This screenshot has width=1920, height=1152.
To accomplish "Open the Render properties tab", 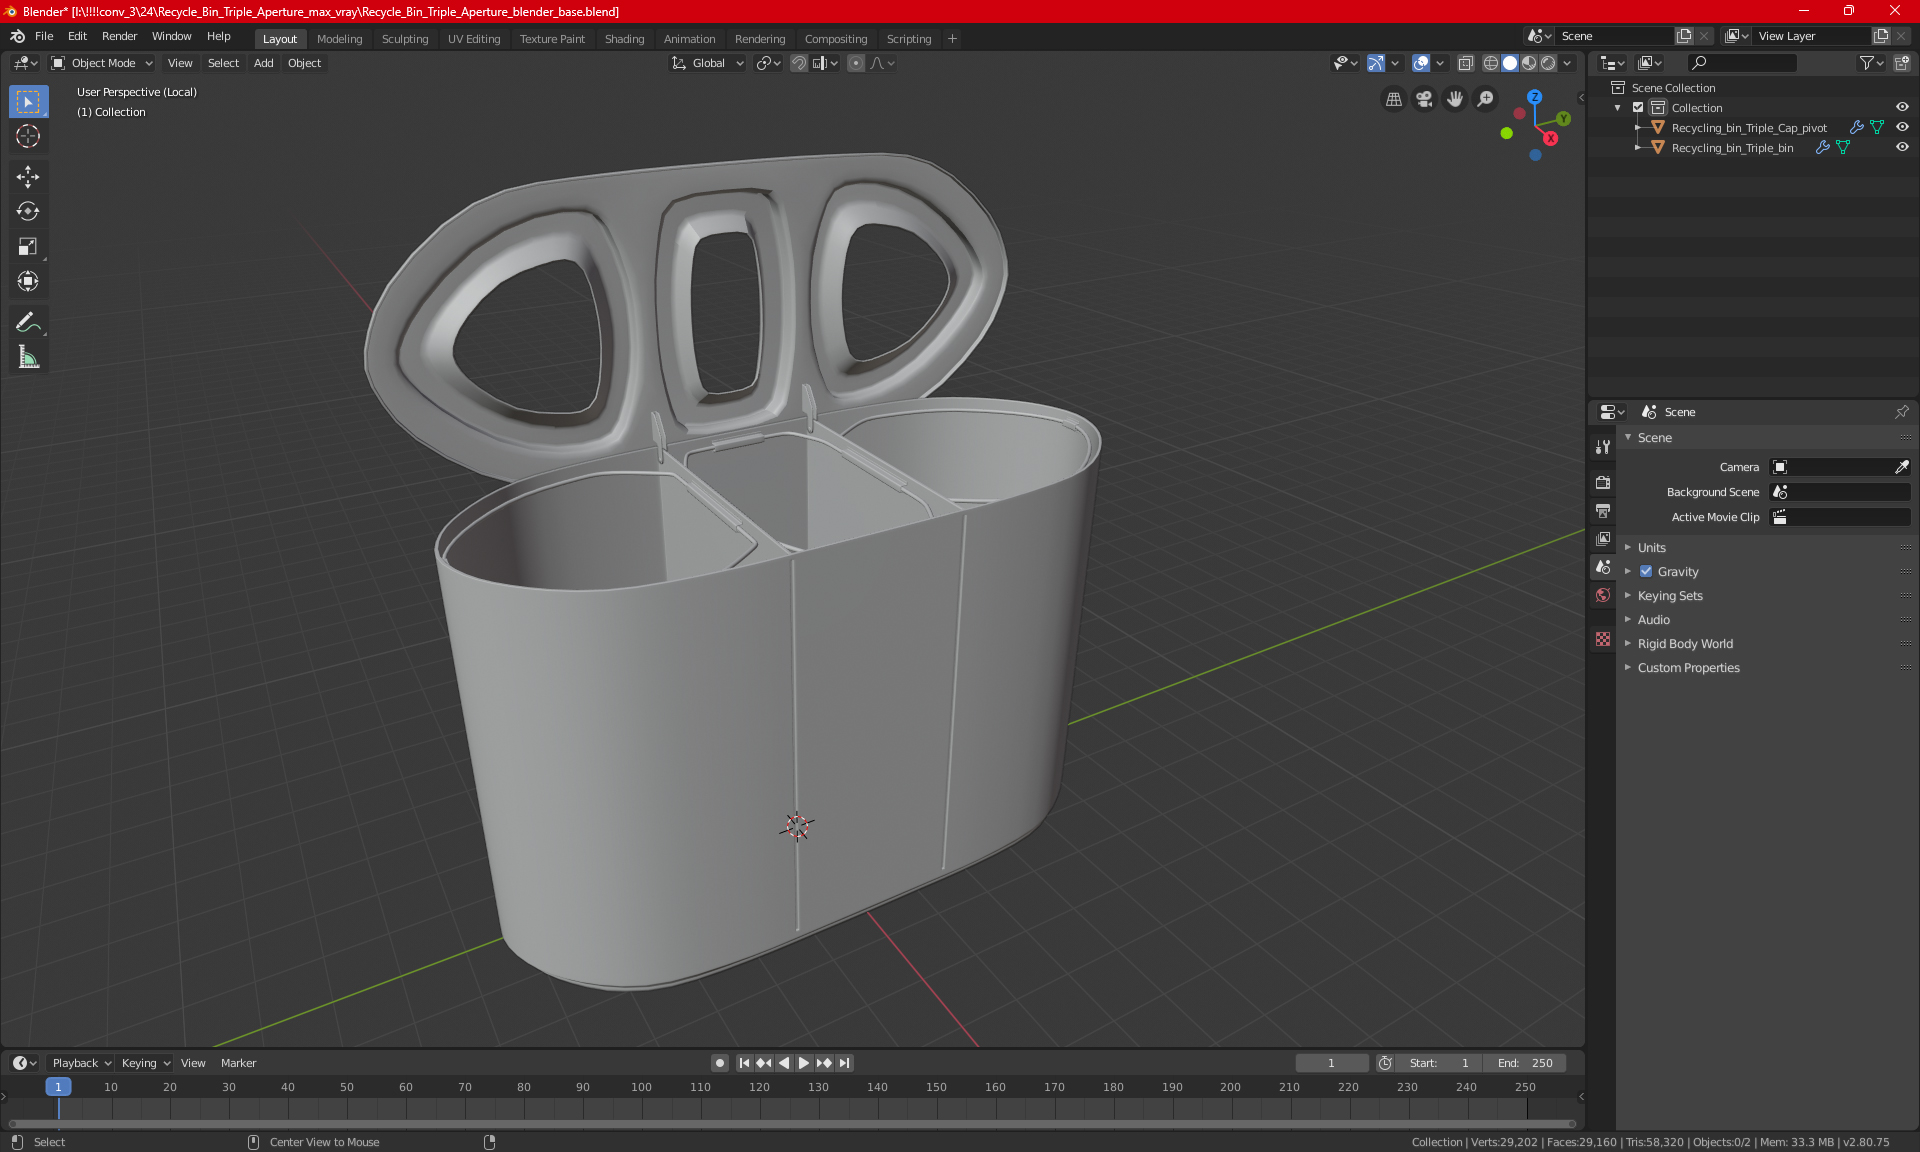I will pos(1603,482).
